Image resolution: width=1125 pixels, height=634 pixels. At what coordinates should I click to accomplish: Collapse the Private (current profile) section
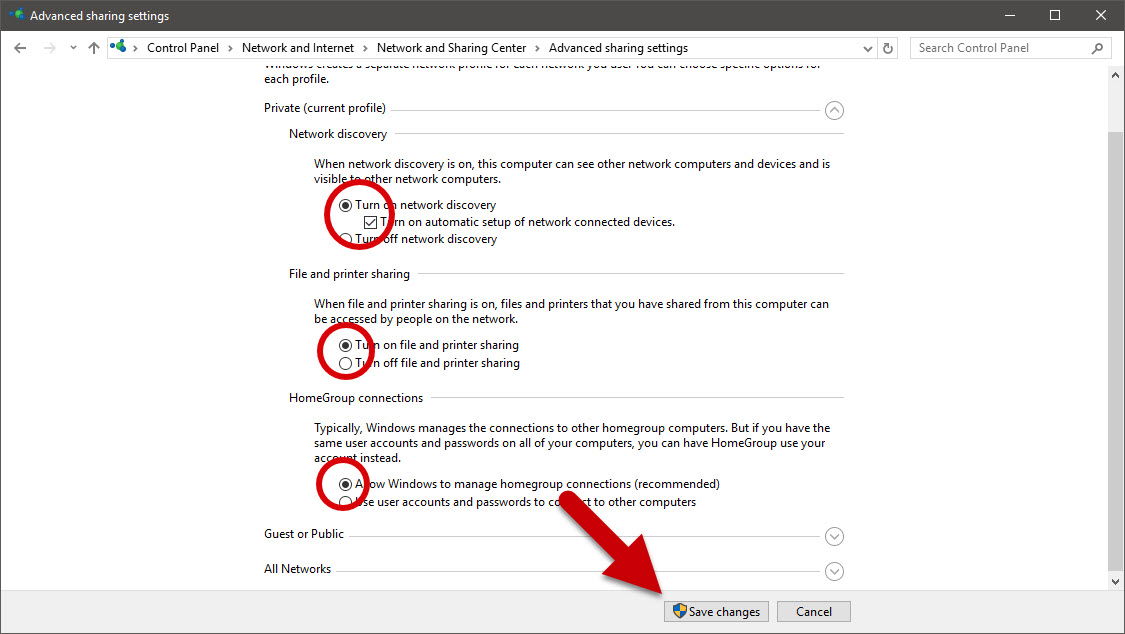[834, 110]
